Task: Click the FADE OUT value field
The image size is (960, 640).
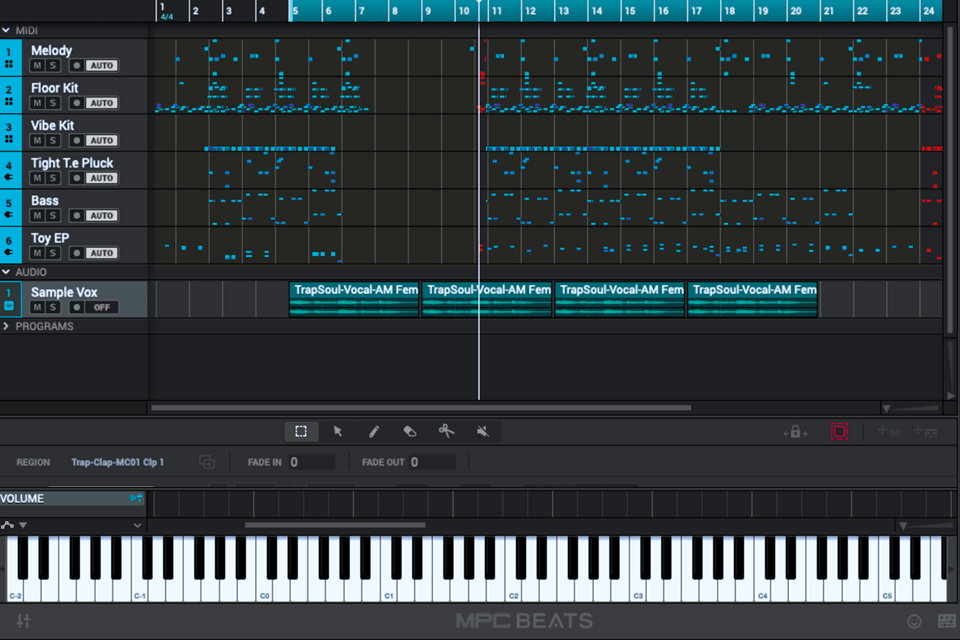Action: 432,462
